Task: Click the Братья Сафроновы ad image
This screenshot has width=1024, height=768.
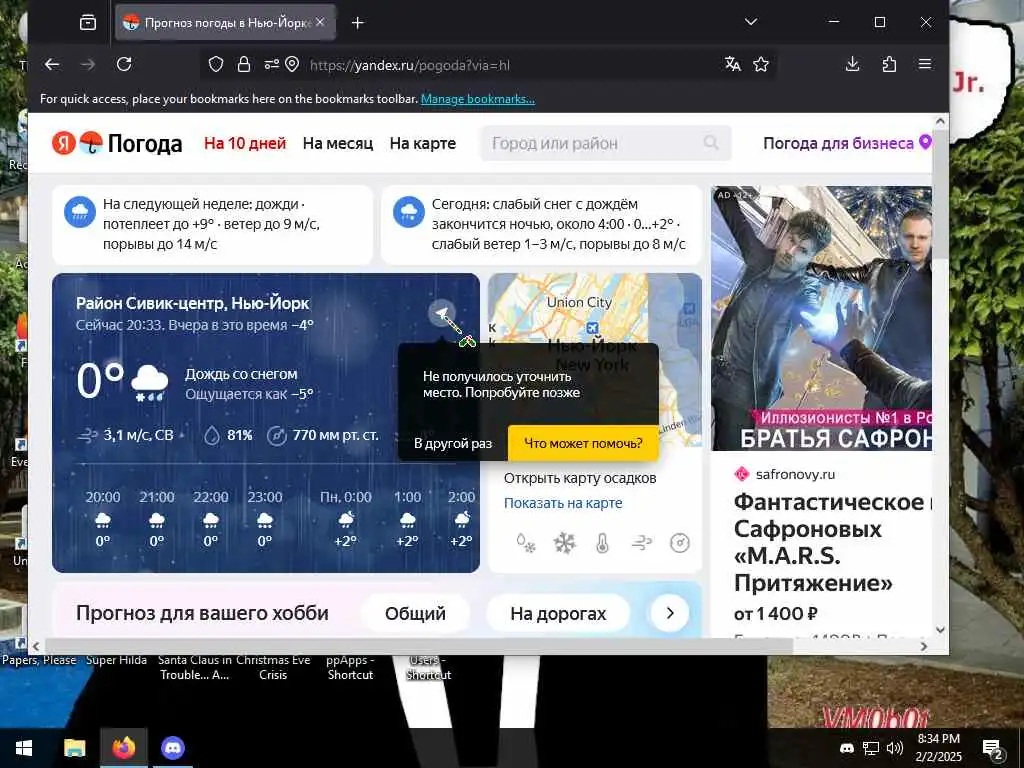Action: tap(821, 318)
